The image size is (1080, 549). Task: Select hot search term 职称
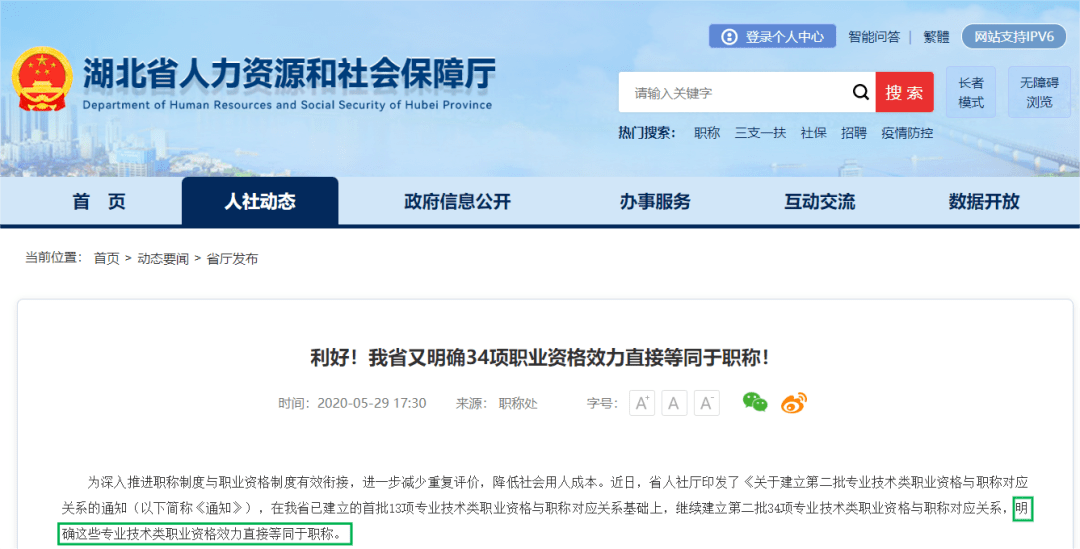point(707,133)
